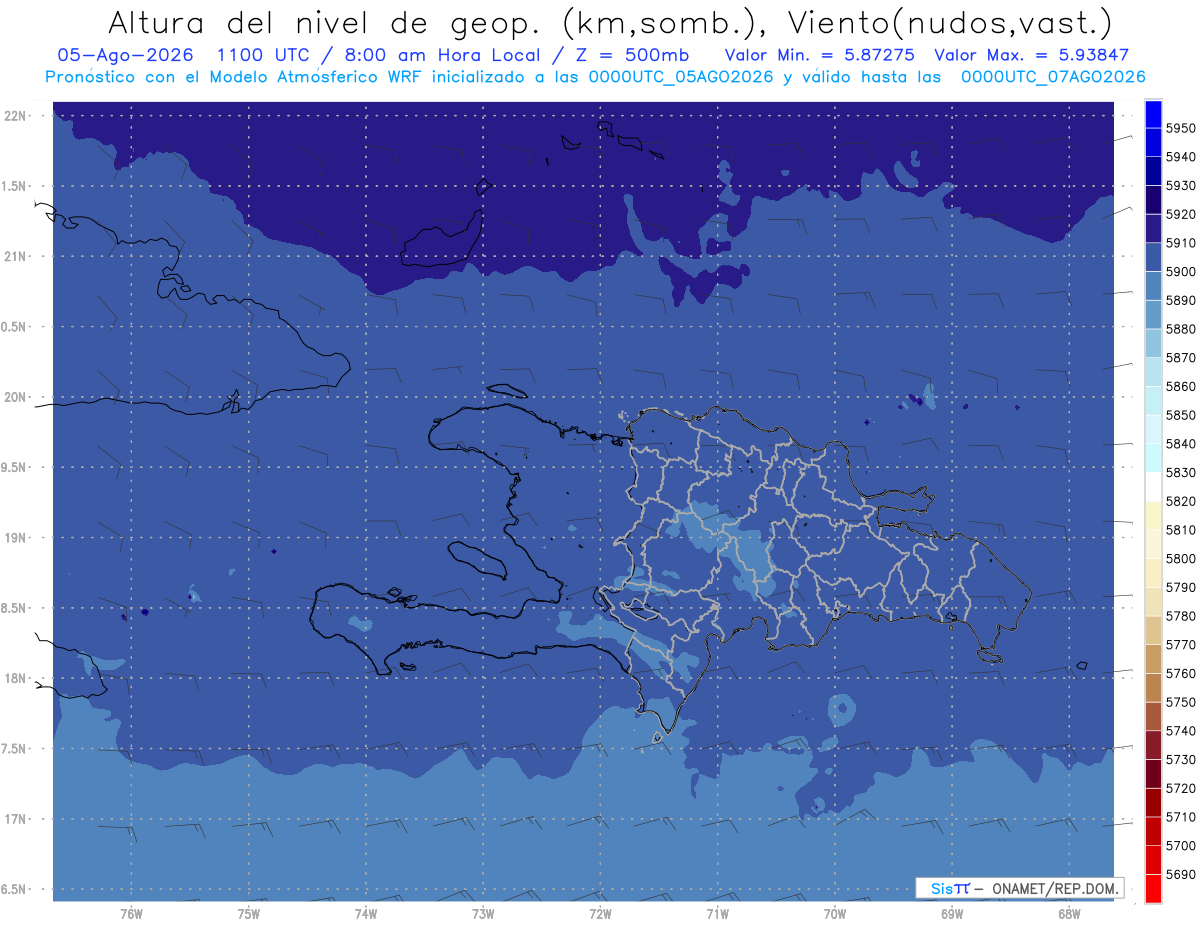Click the 5780 color scale label

click(1181, 615)
